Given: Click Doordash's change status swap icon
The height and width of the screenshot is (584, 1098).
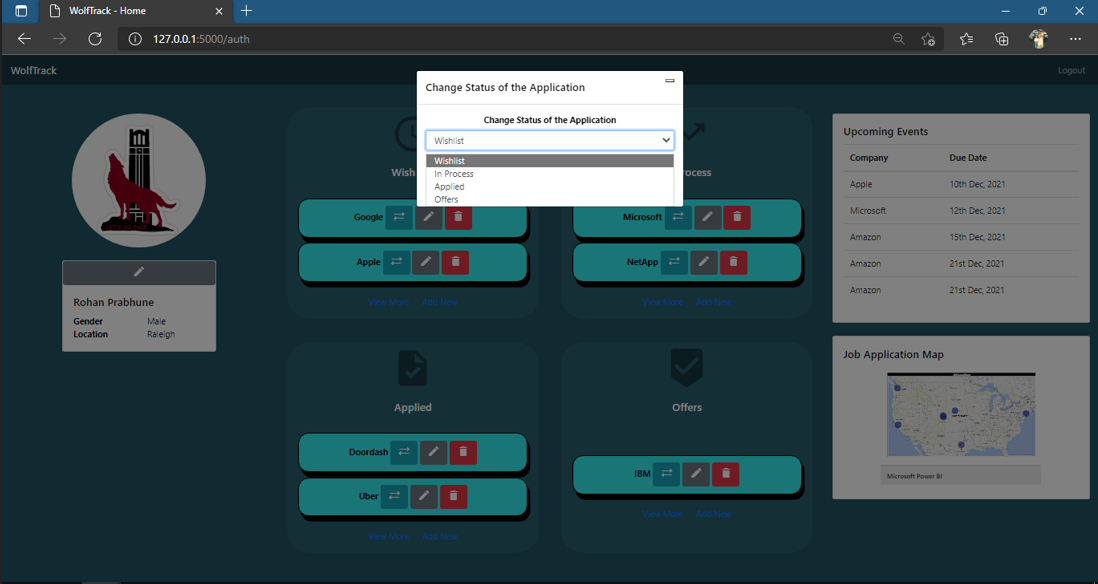Looking at the screenshot, I should (403, 452).
